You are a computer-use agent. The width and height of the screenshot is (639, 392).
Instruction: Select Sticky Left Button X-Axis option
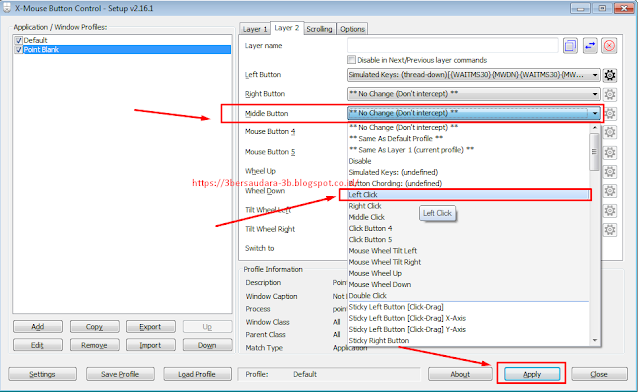(x=468, y=318)
